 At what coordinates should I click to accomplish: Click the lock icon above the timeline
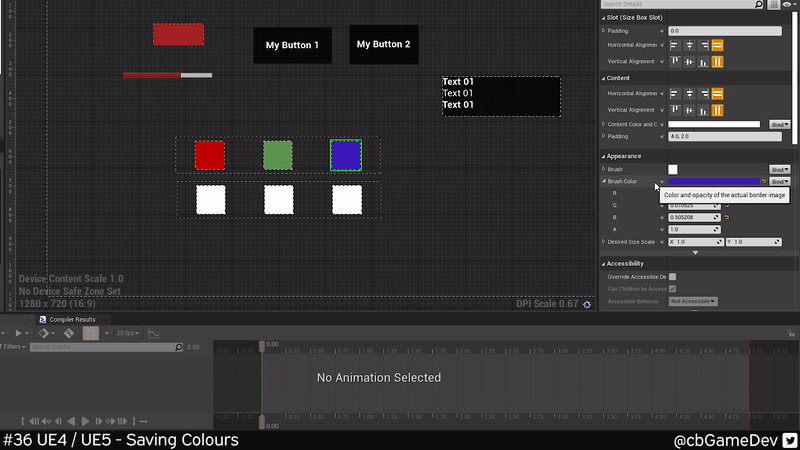click(x=91, y=333)
